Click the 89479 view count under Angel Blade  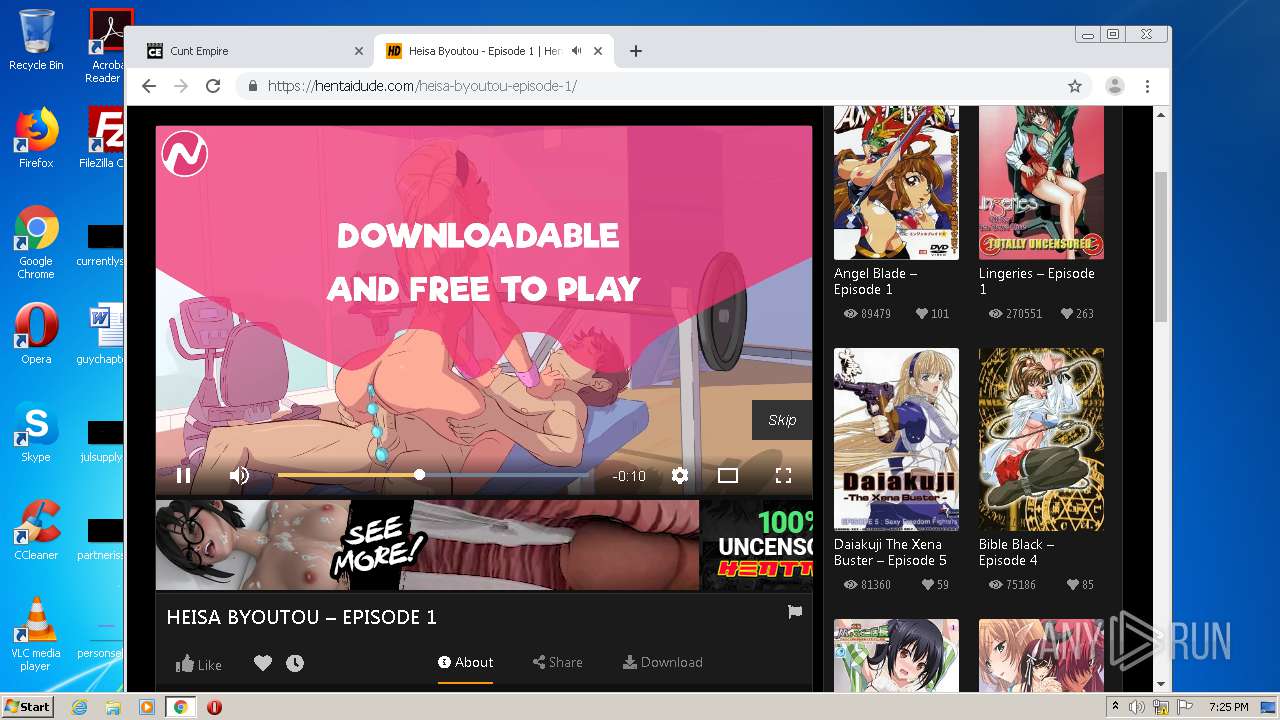click(867, 314)
